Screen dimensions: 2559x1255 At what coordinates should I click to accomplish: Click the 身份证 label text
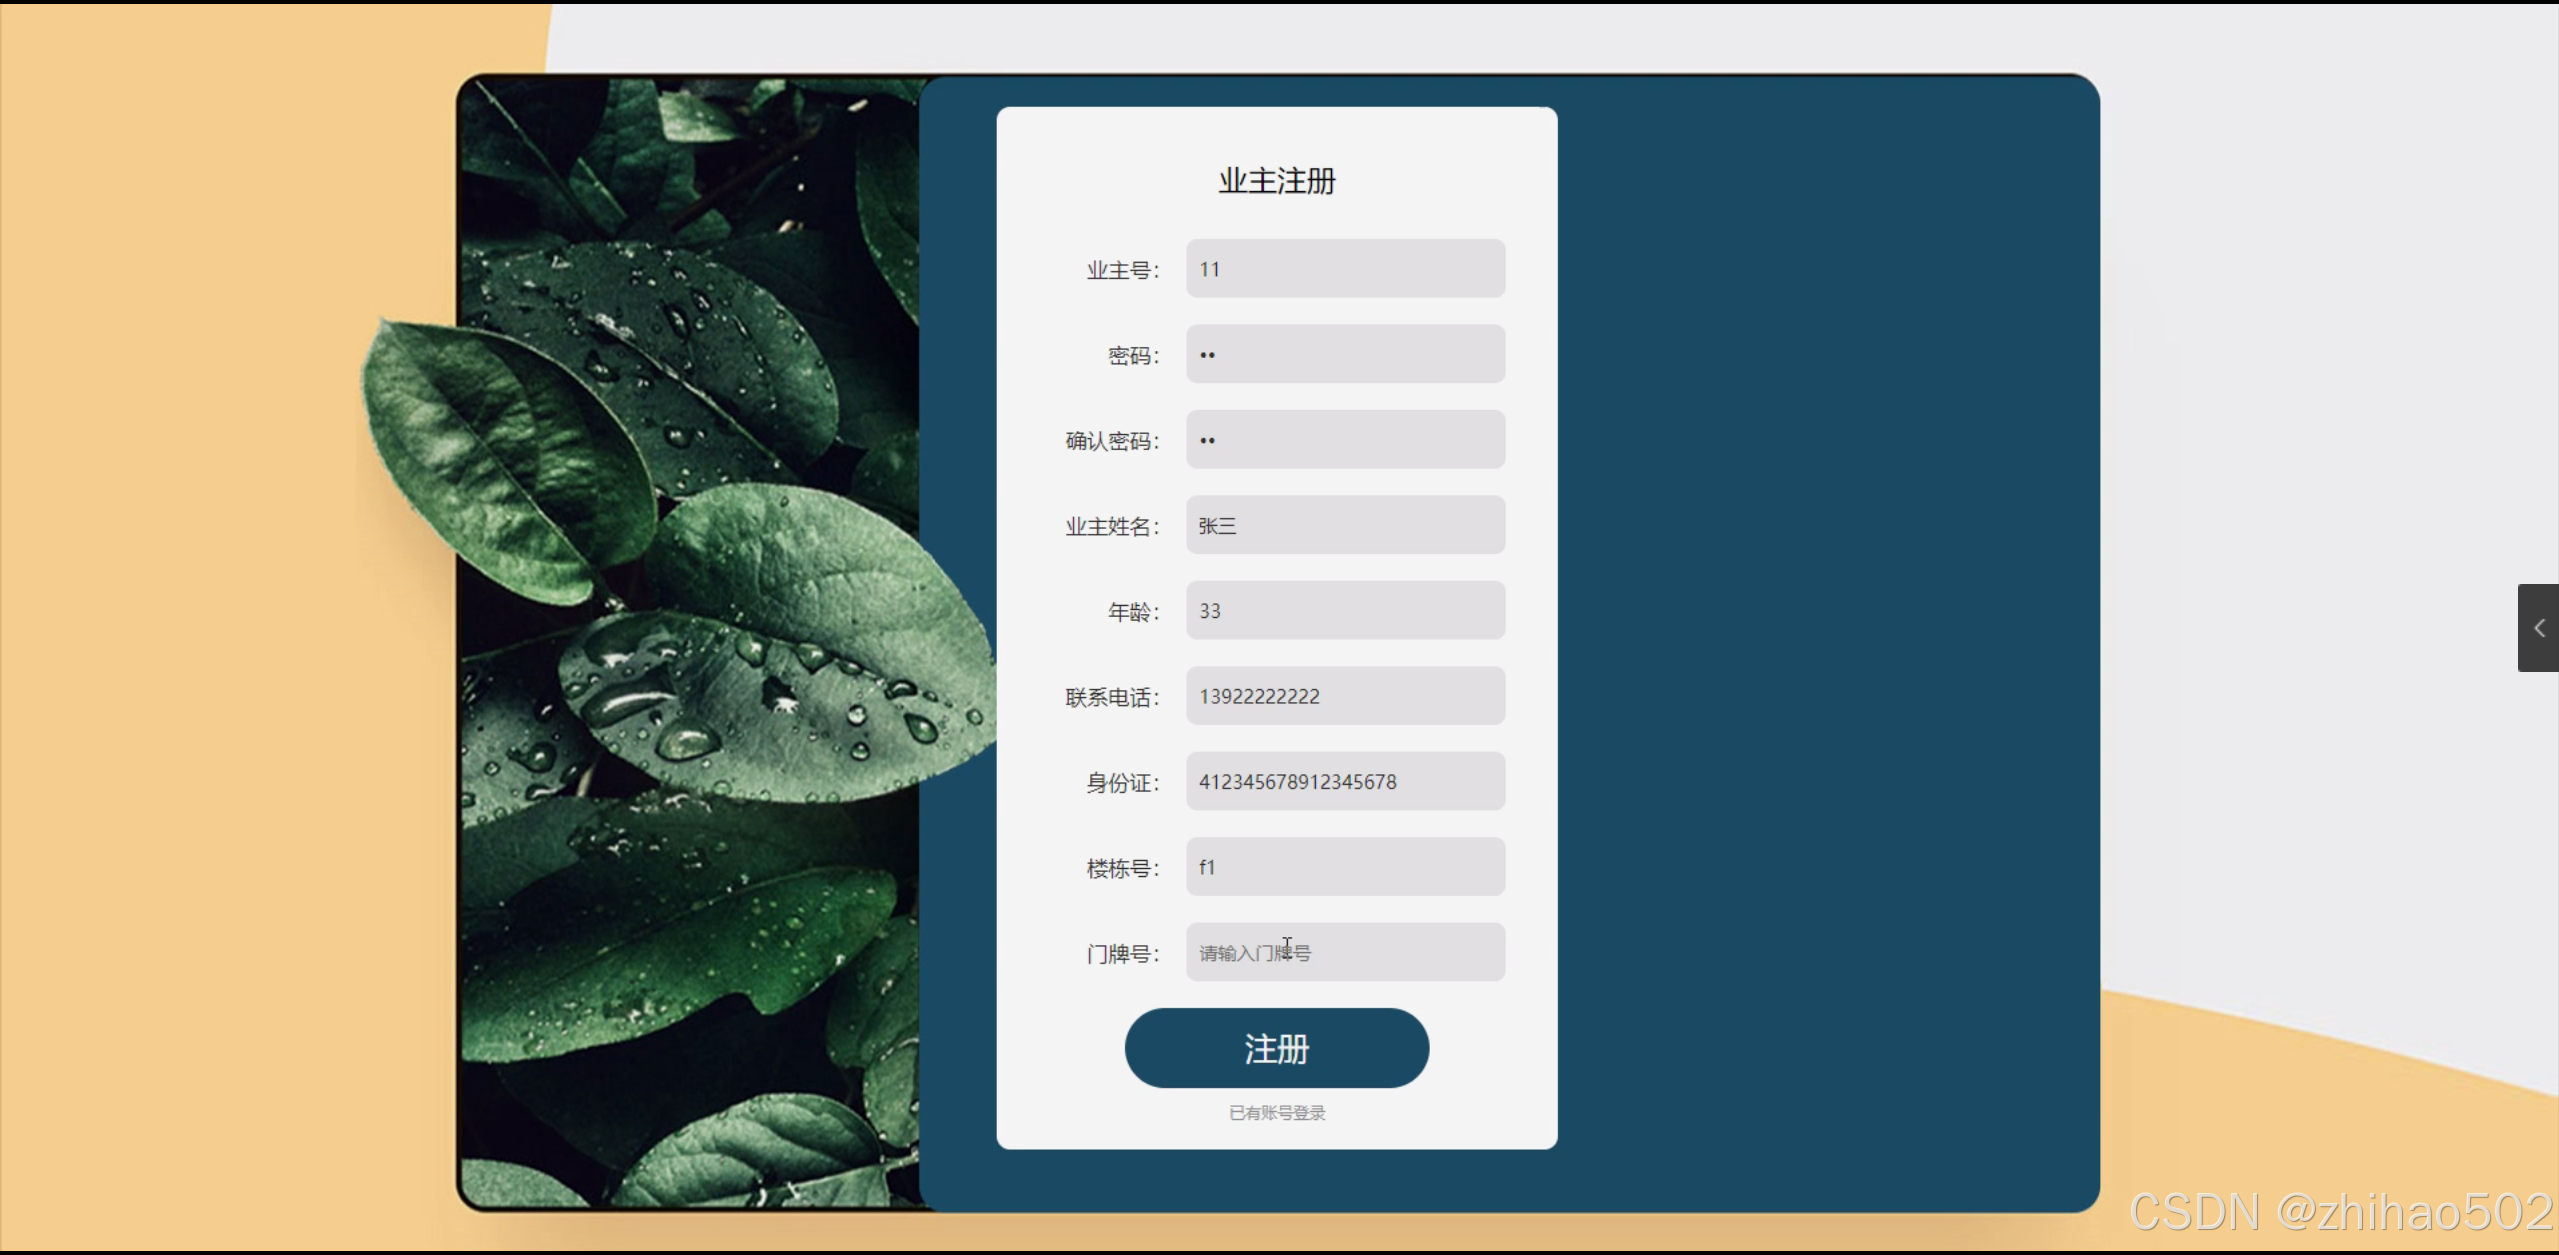point(1122,783)
